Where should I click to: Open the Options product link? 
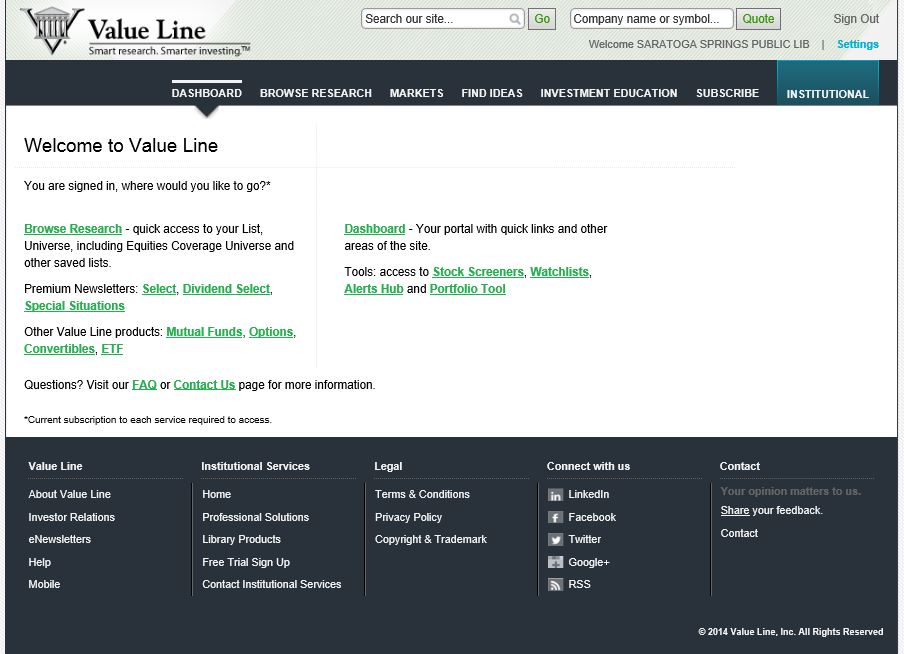pos(271,332)
